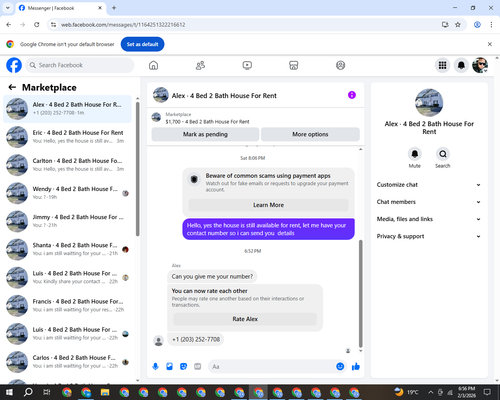Choose a sticker from the composer
Viewport: 500px width, 400px height.
pos(183,367)
